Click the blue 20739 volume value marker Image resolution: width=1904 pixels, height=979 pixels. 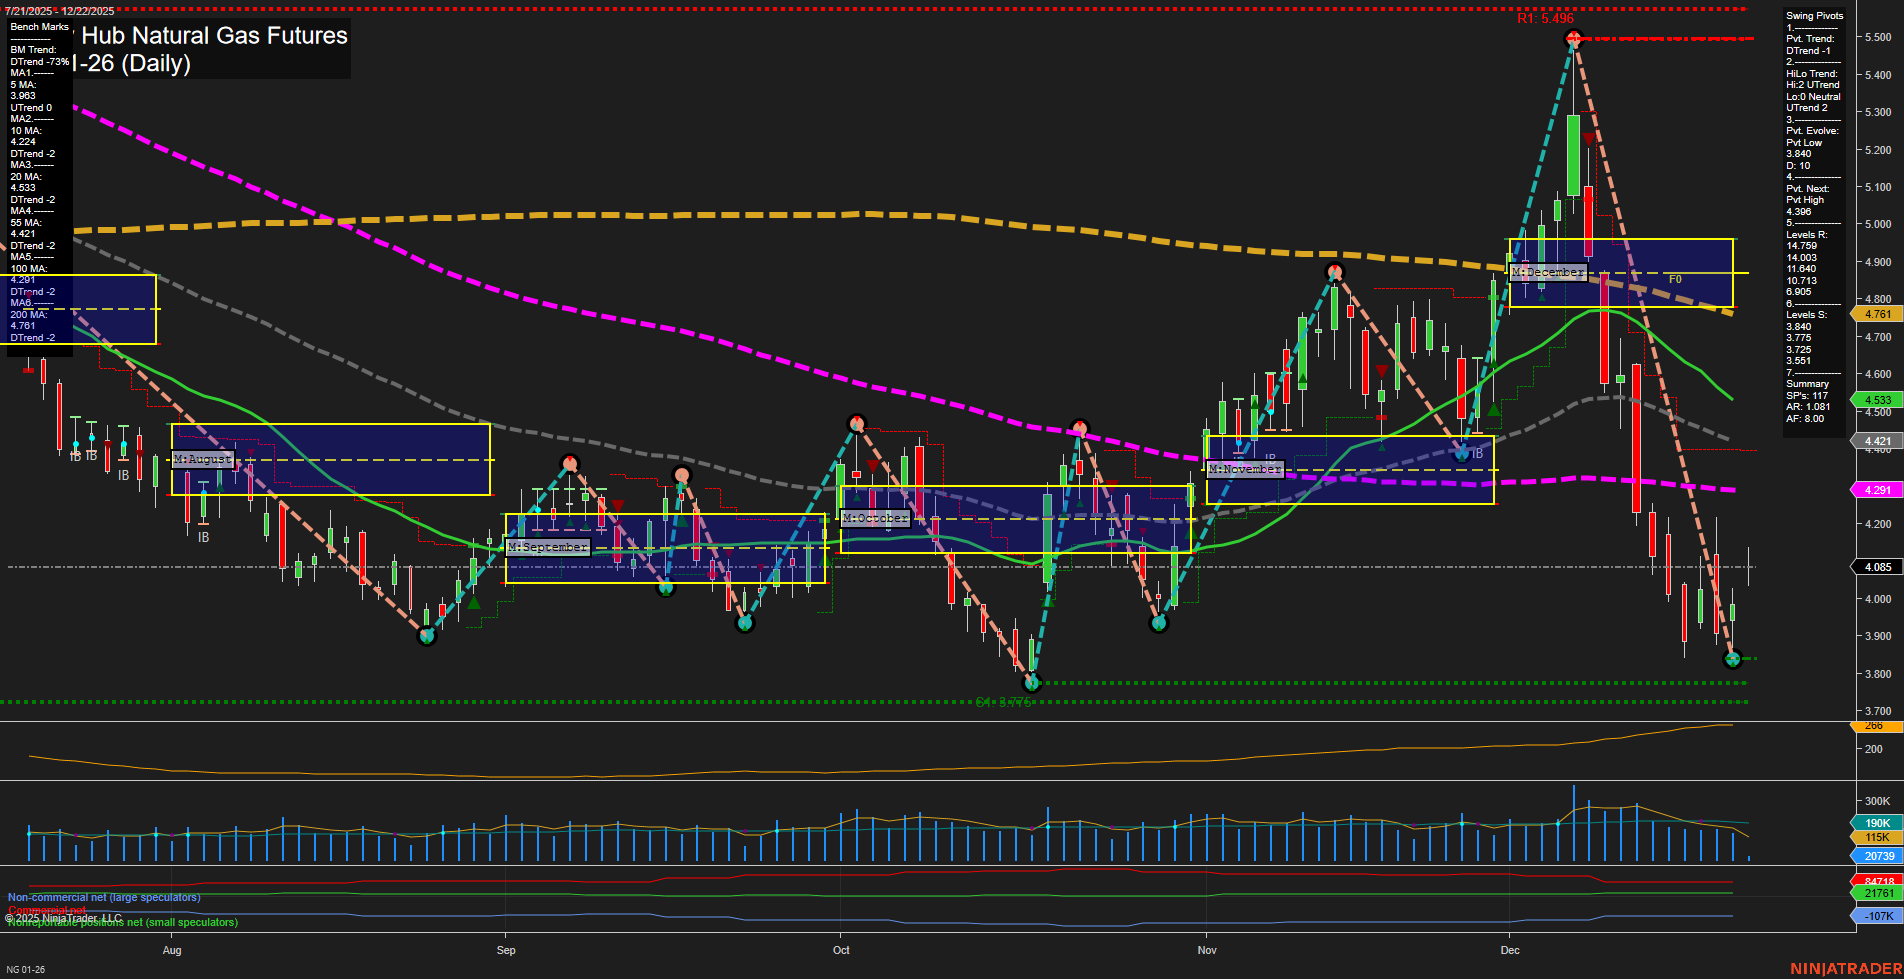(x=1876, y=855)
